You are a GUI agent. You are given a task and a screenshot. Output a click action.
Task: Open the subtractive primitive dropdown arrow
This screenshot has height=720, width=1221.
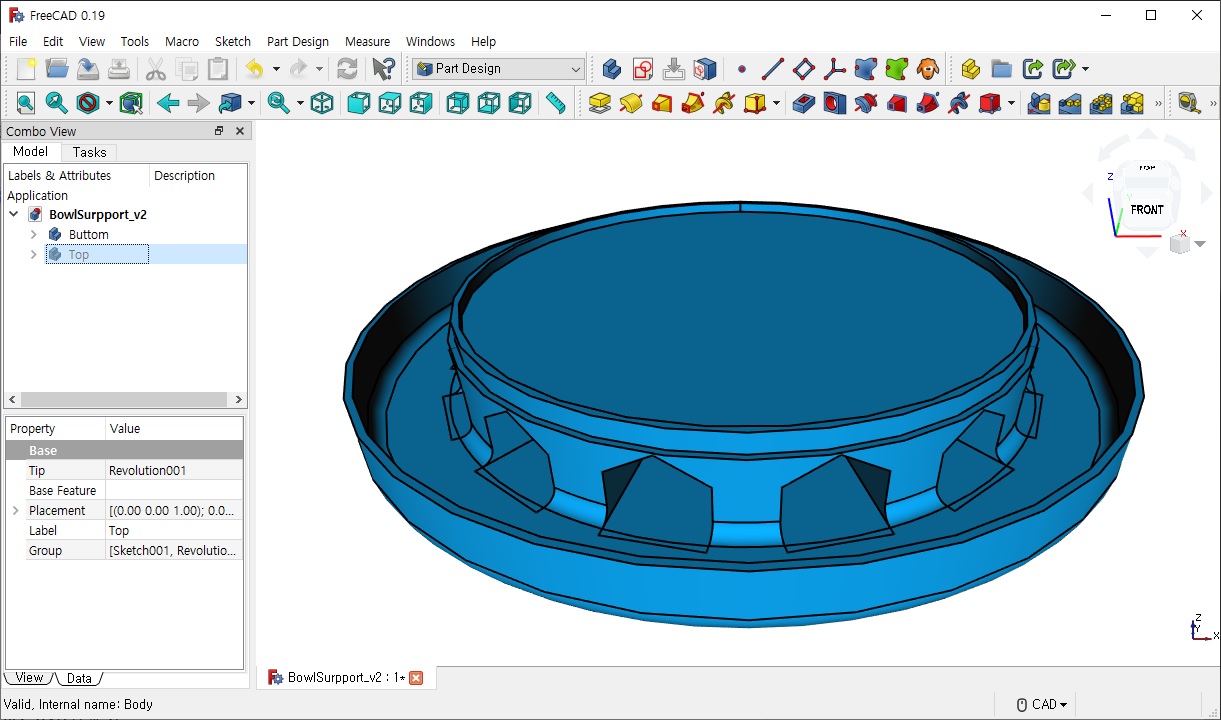tap(1011, 103)
